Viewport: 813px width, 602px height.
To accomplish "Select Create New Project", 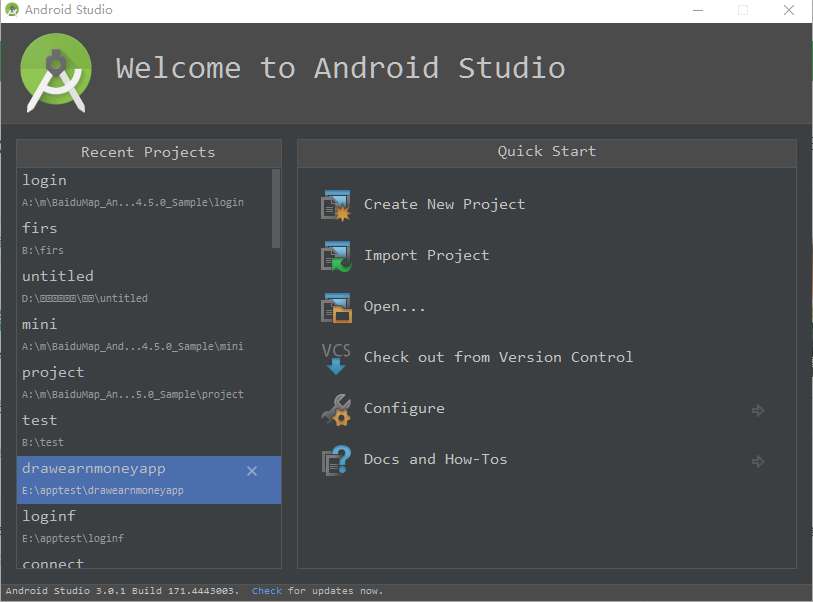I will click(444, 204).
